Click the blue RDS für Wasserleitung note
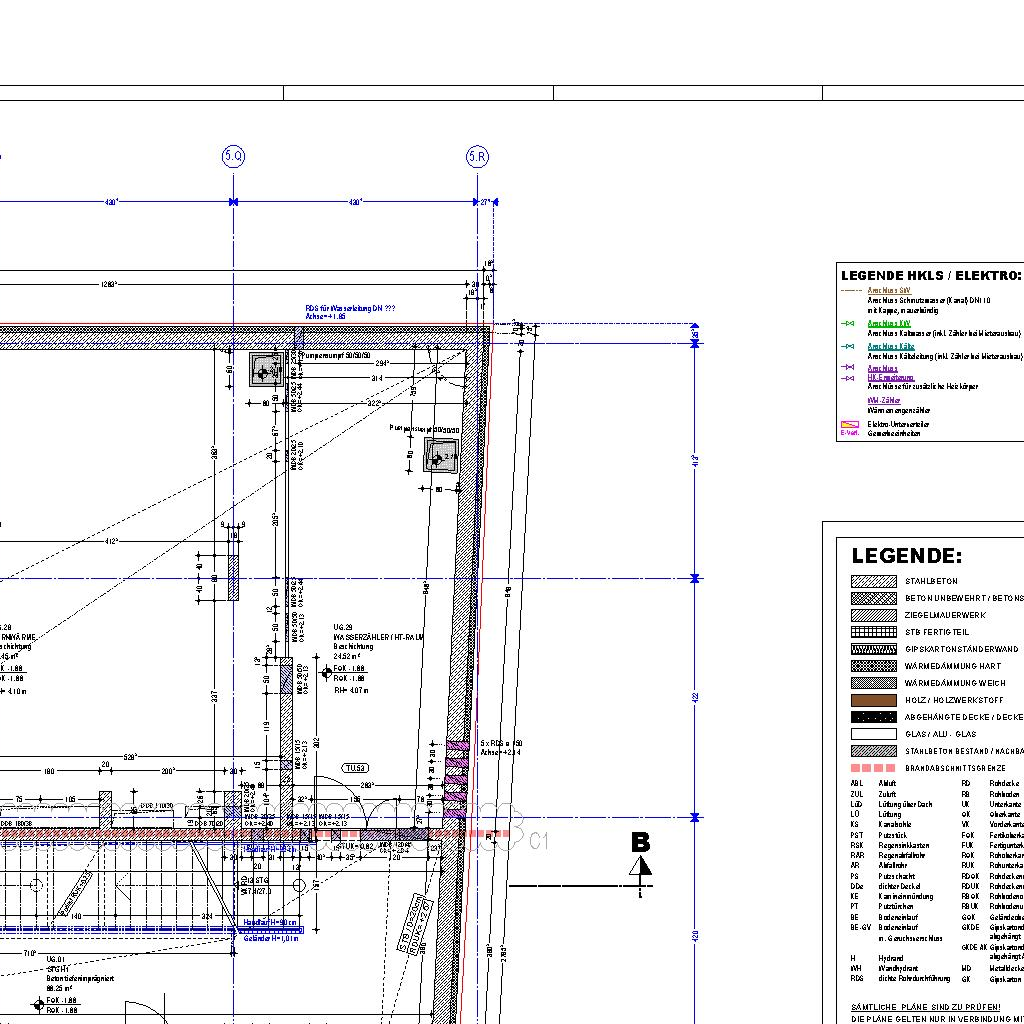1024x1024 pixels. click(x=350, y=312)
